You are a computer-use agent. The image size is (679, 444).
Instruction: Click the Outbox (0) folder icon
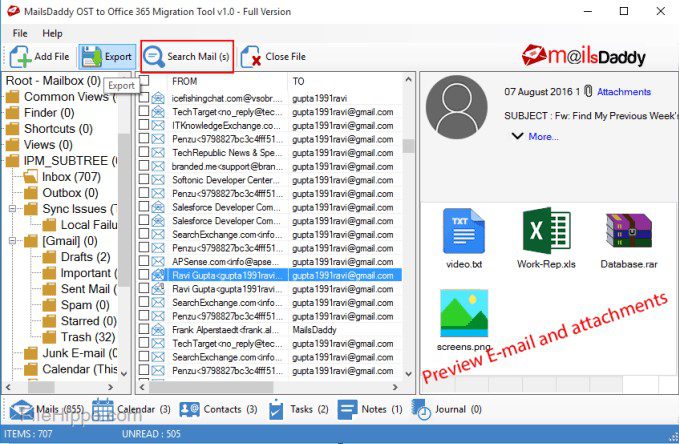31,193
